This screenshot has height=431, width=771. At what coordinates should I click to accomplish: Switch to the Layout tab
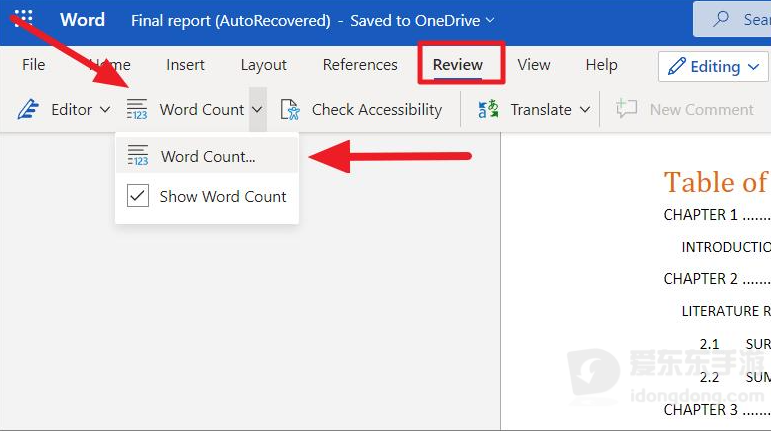[x=264, y=65]
